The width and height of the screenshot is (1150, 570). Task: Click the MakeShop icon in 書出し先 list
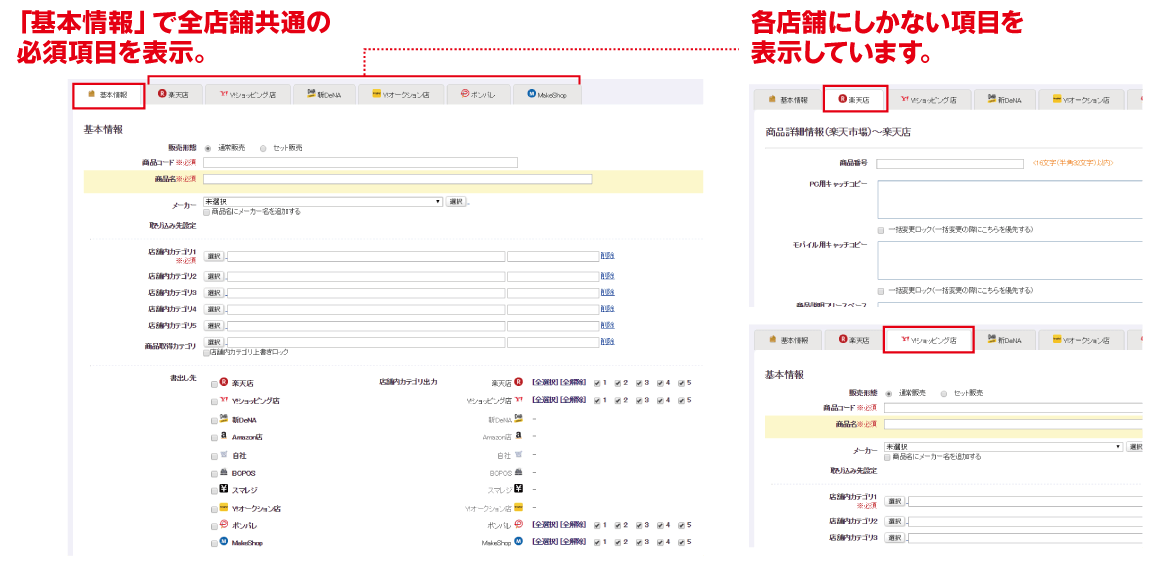point(224,543)
